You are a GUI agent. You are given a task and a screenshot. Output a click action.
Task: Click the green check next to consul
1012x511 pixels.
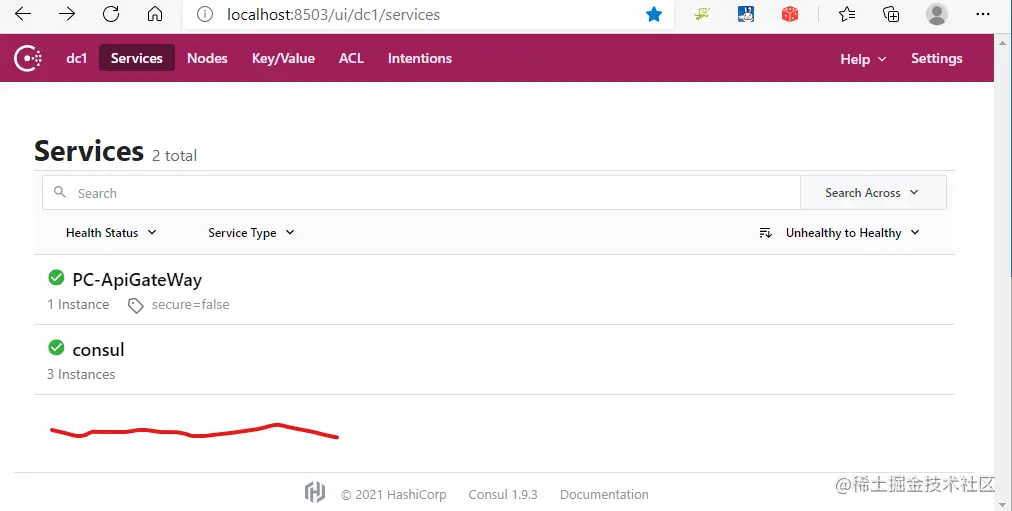click(56, 347)
